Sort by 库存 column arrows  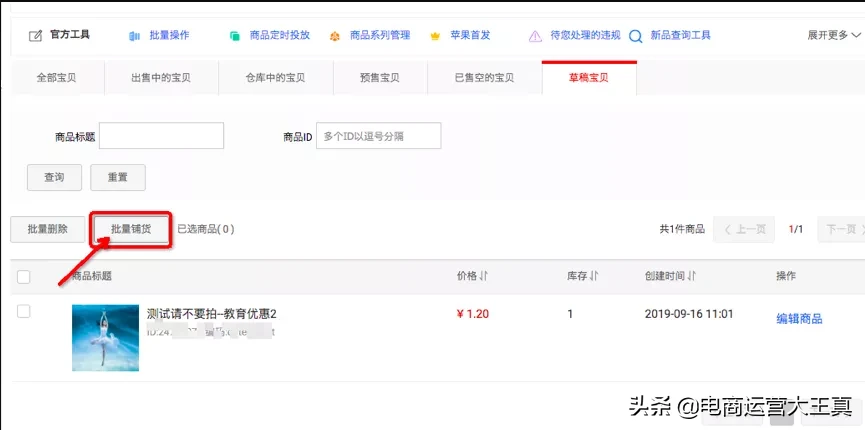pyautogui.click(x=594, y=276)
